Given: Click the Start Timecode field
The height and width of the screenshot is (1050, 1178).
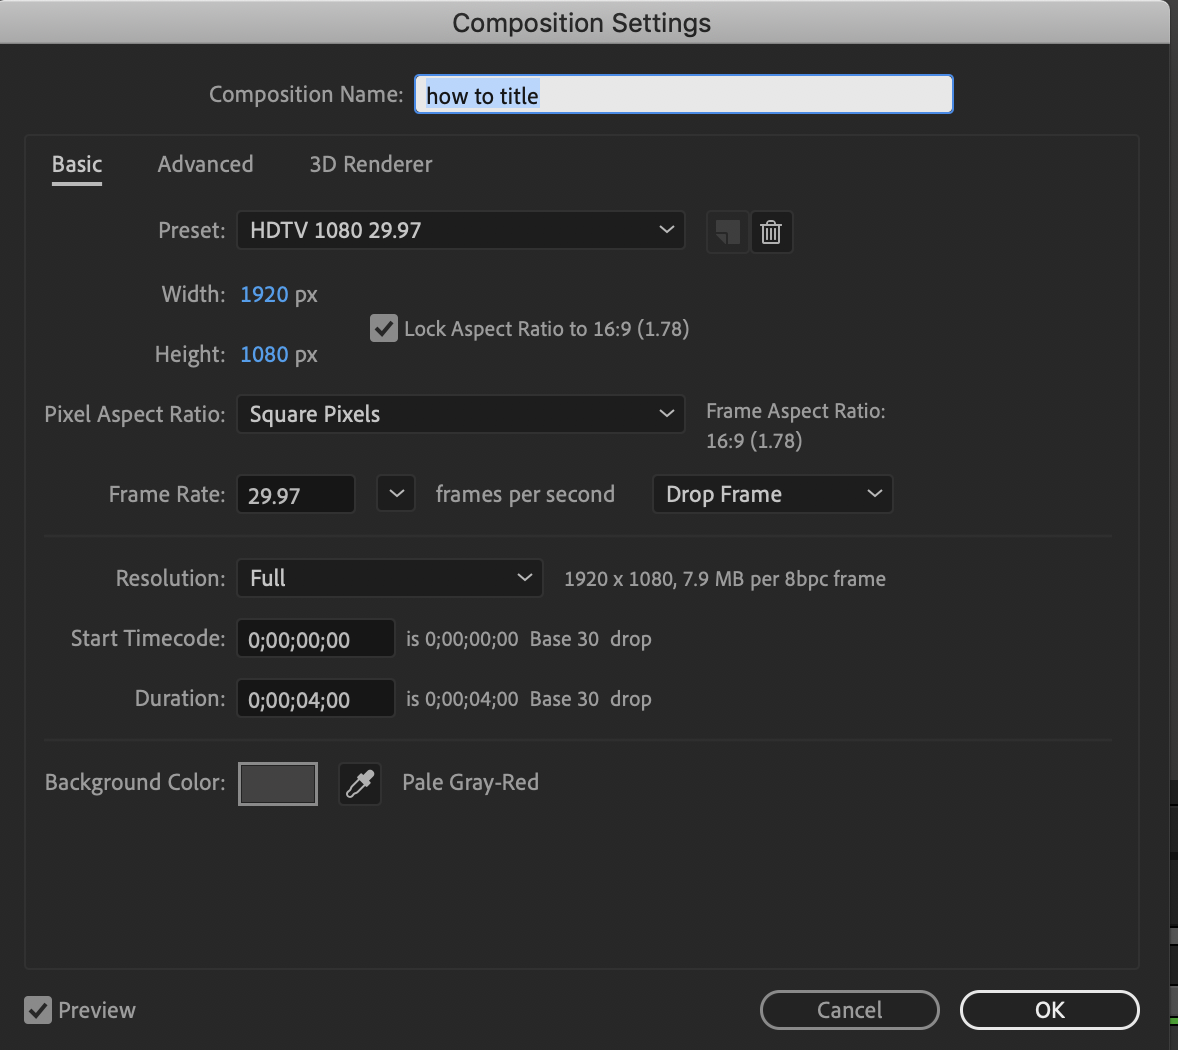Looking at the screenshot, I should 315,639.
